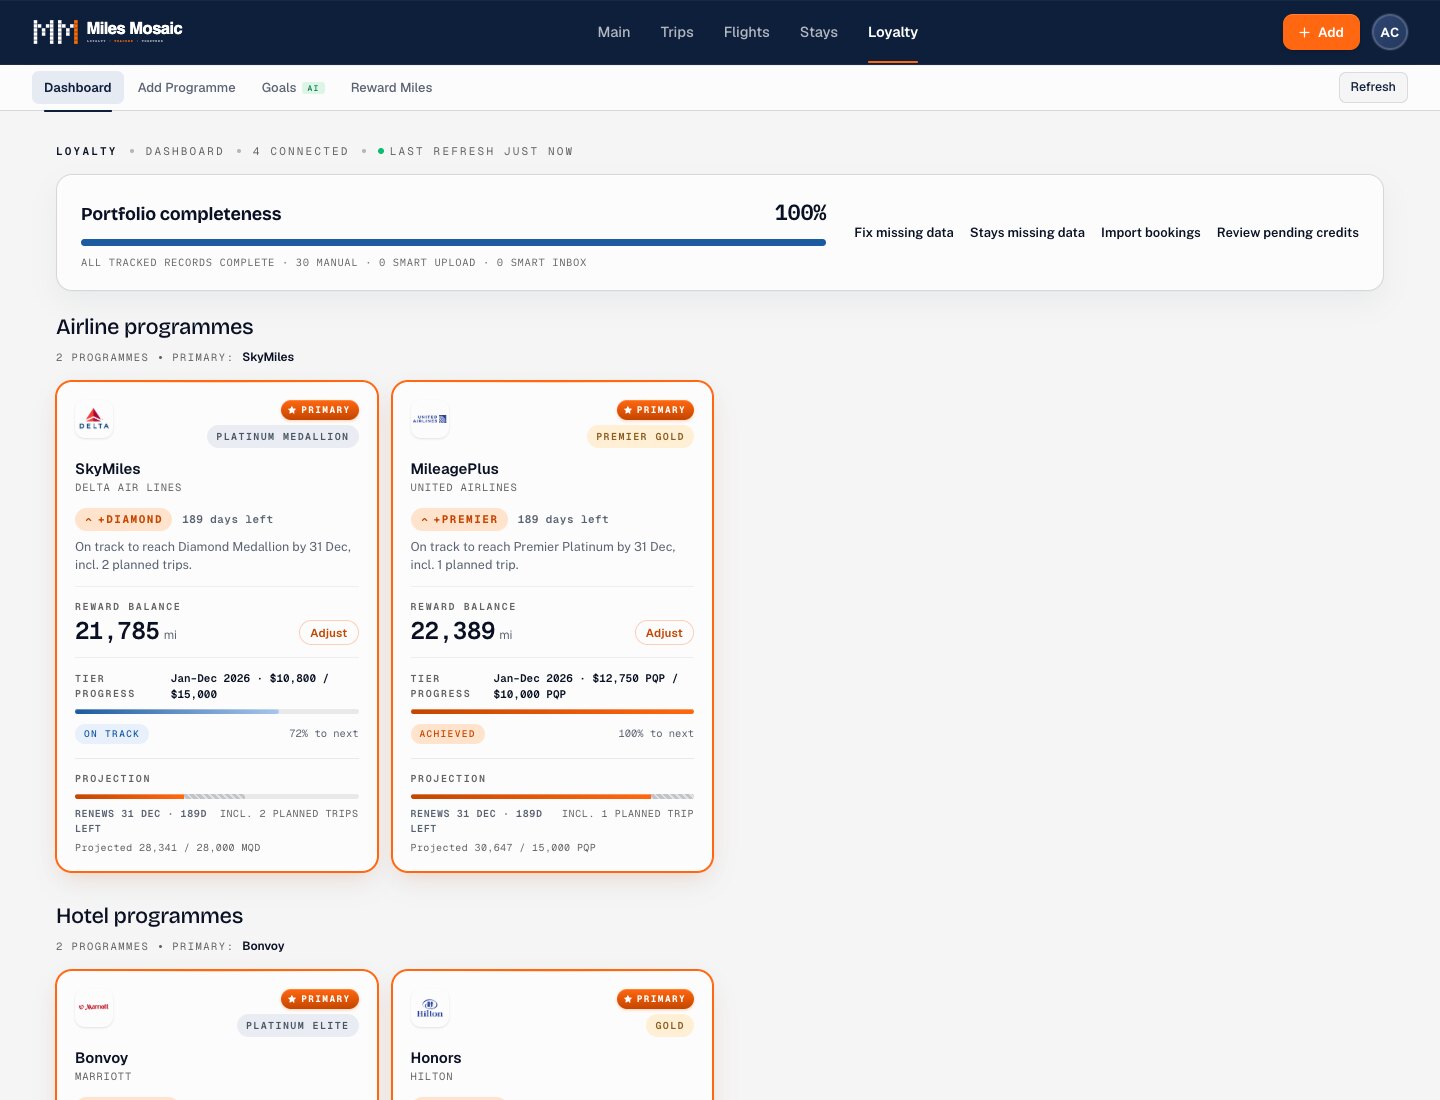Open the Trips navigation item
Image resolution: width=1440 pixels, height=1100 pixels.
[x=677, y=32]
